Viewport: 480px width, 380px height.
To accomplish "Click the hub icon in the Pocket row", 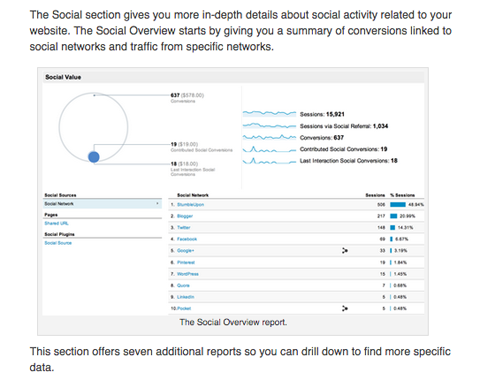I will pyautogui.click(x=345, y=308).
